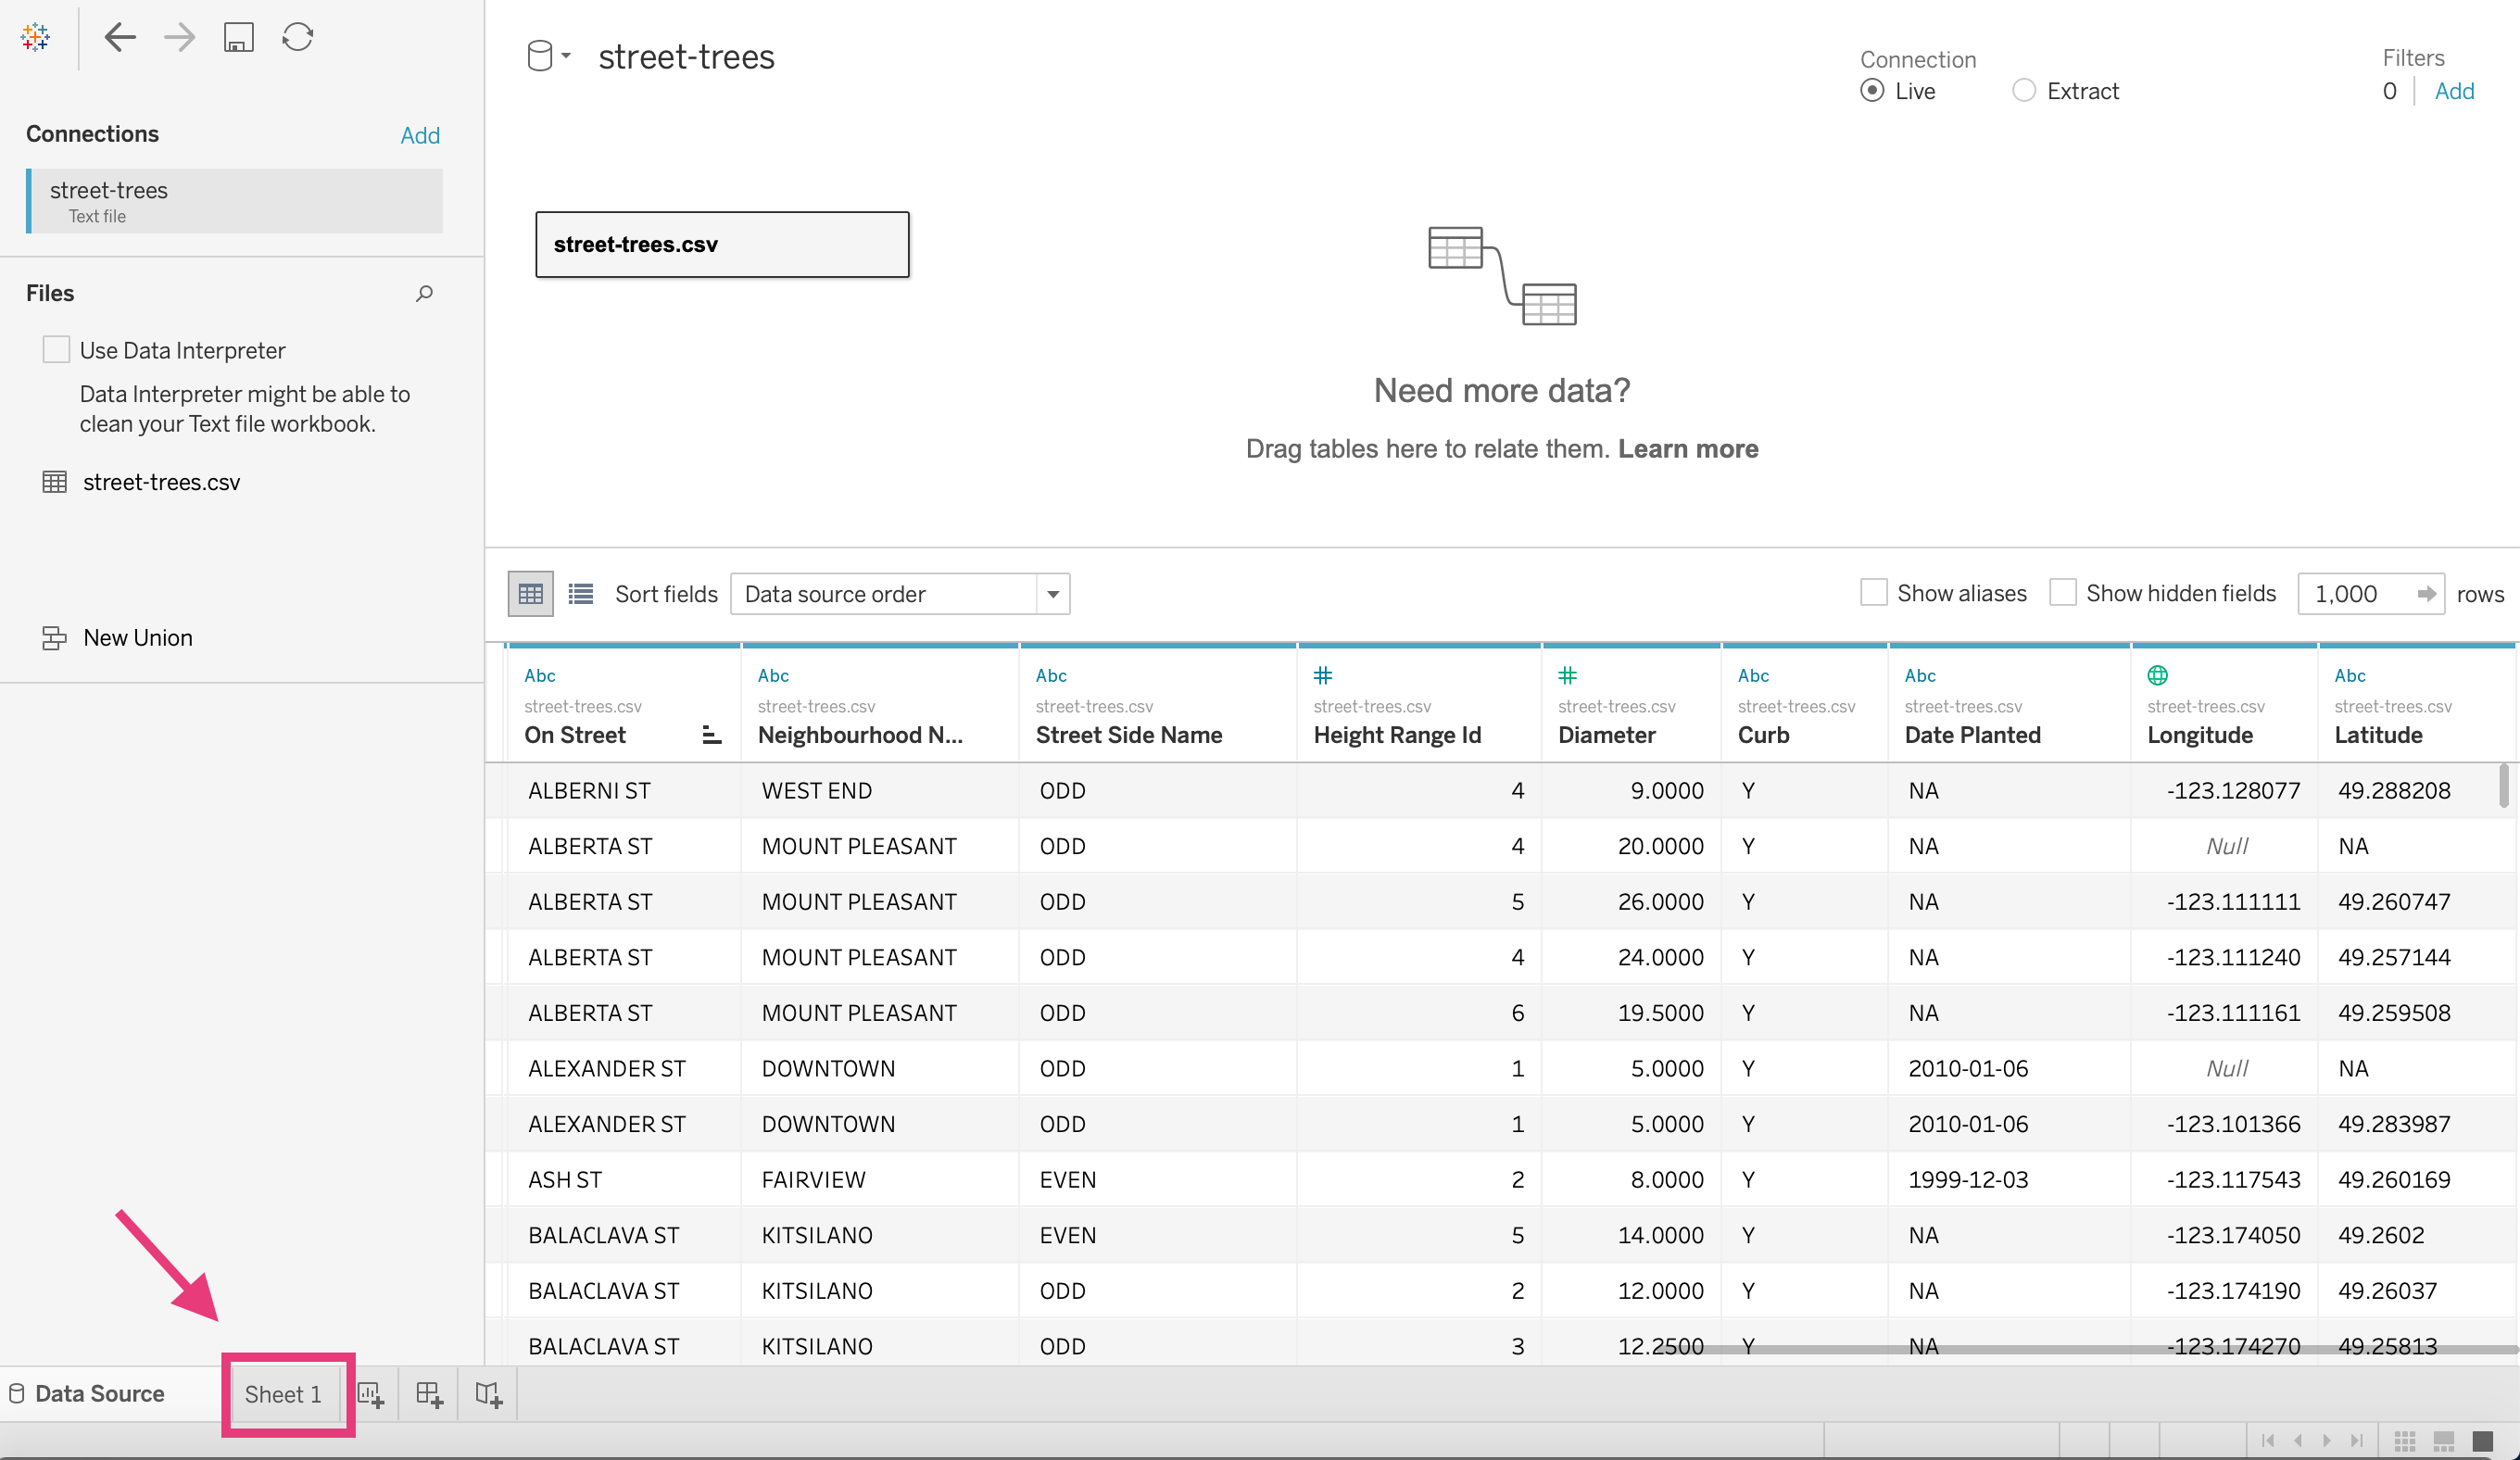Click the save icon in the toolbar
The image size is (2520, 1460).
point(238,38)
